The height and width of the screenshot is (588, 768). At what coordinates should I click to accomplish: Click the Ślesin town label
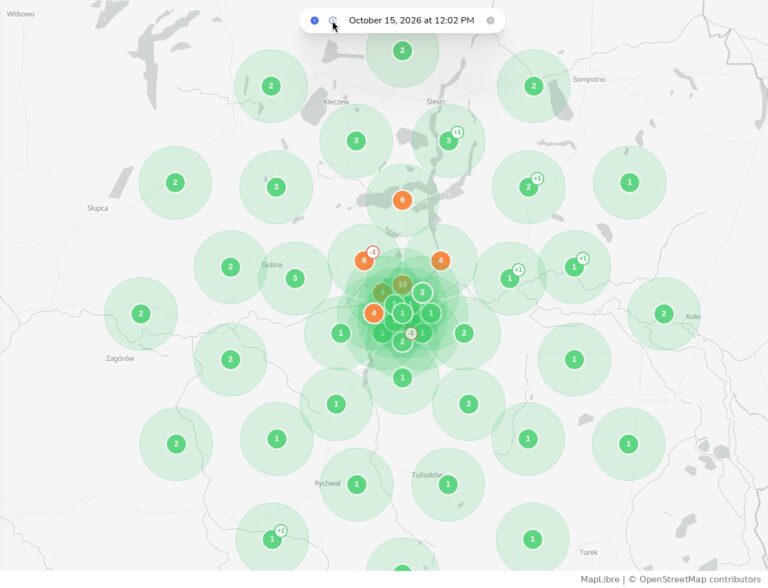(435, 101)
